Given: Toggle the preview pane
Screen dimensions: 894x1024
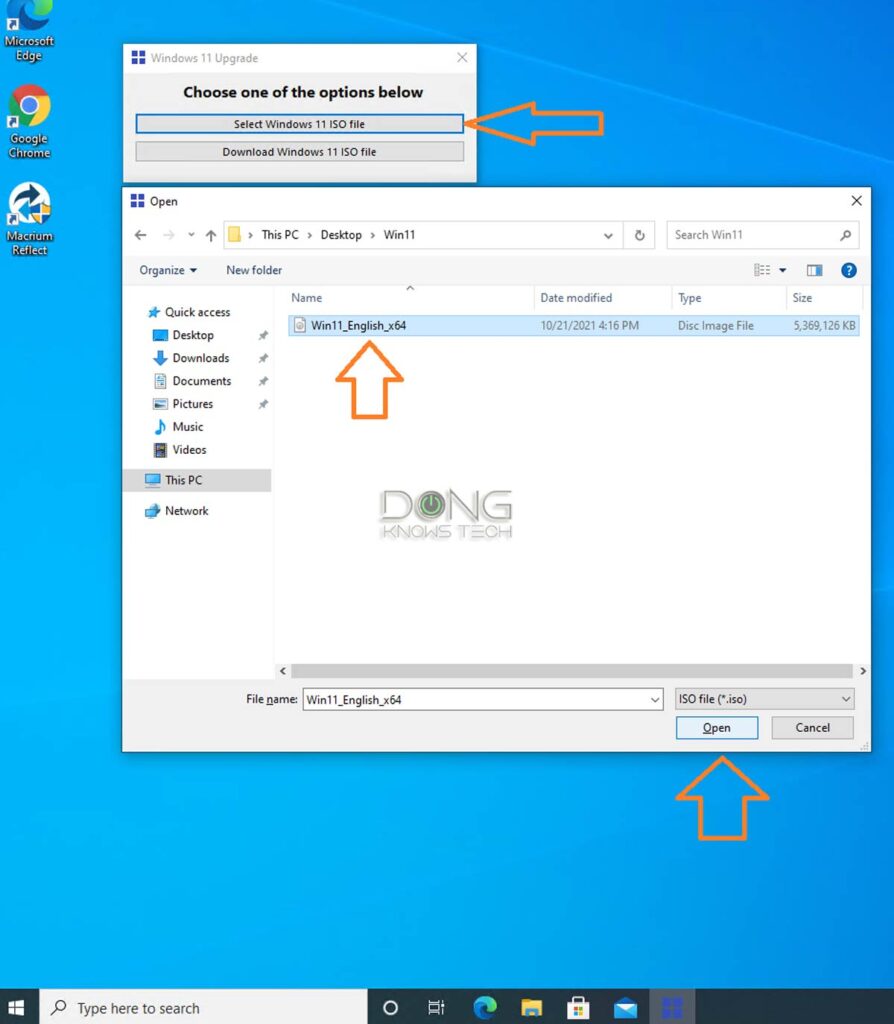Looking at the screenshot, I should tap(814, 270).
